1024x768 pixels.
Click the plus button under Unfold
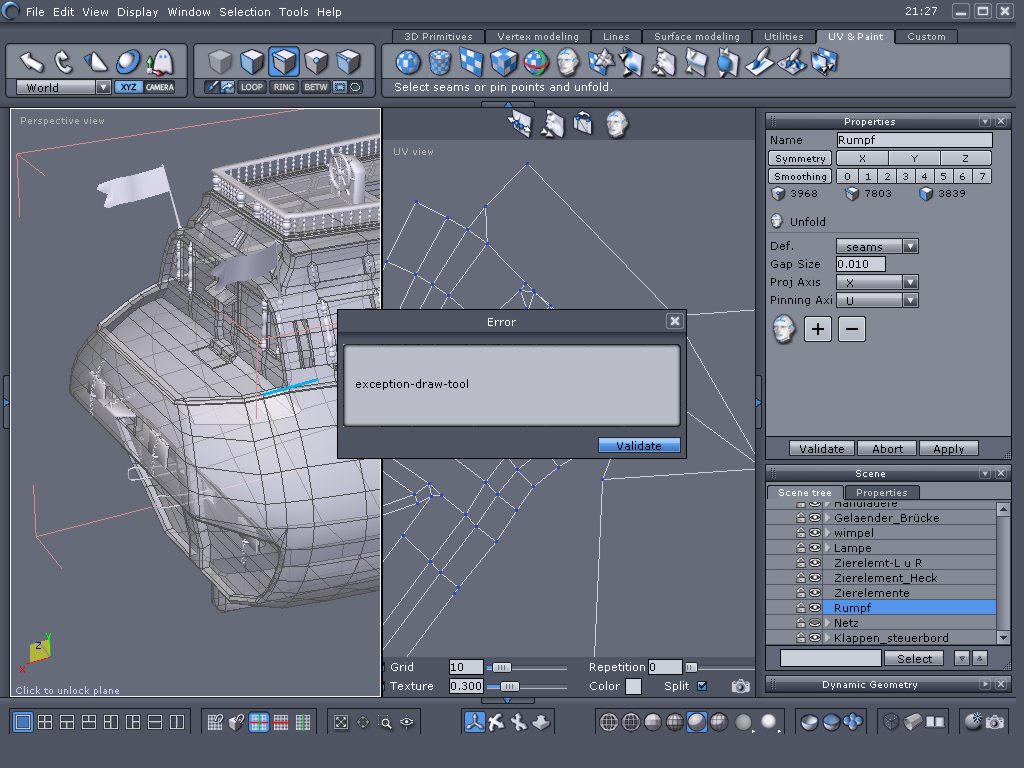tap(818, 329)
